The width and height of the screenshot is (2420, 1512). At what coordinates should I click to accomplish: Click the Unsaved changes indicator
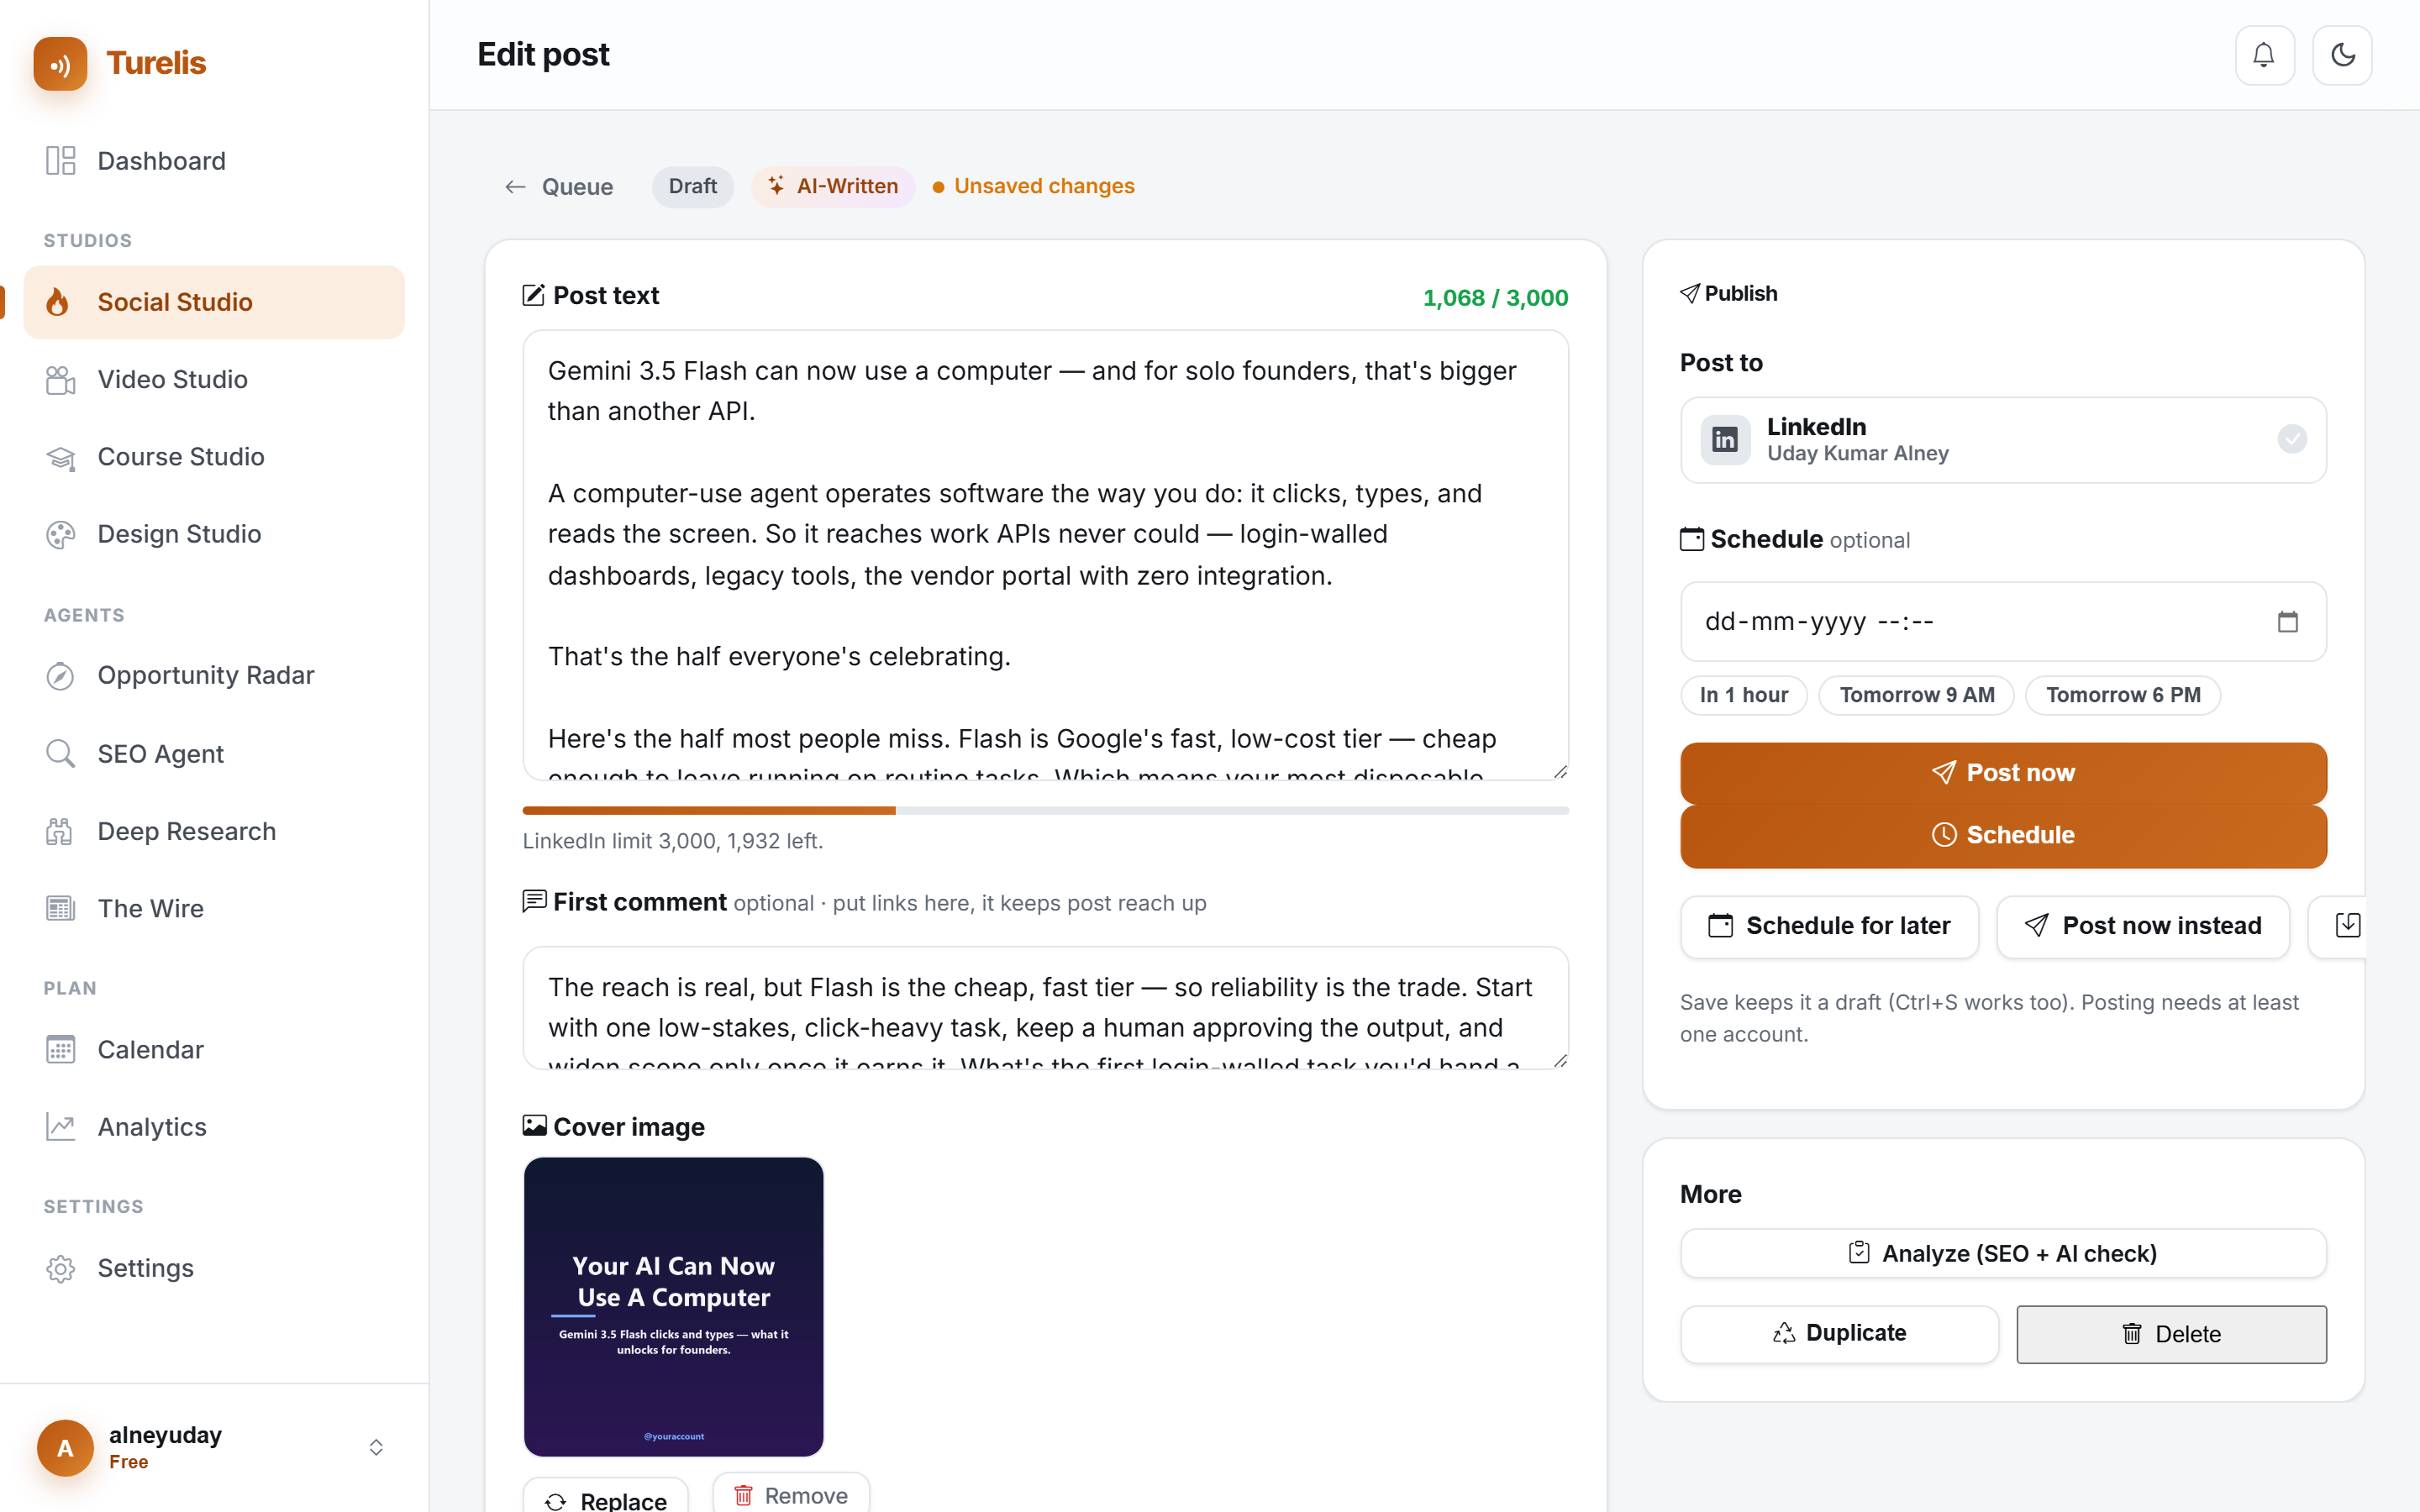(1033, 187)
